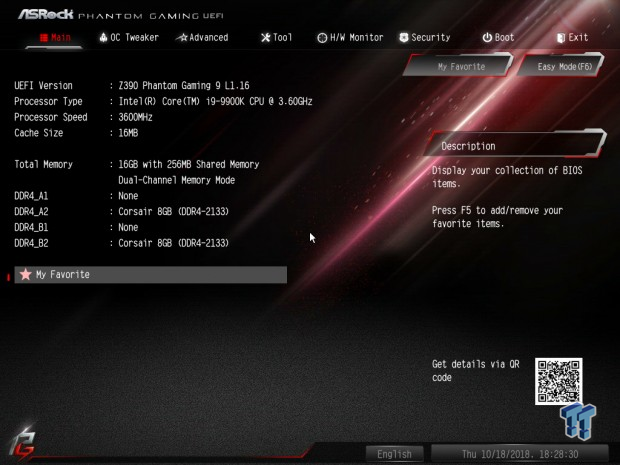The height and width of the screenshot is (465, 620).
Task: Click the QR code image
Action: (x=558, y=381)
